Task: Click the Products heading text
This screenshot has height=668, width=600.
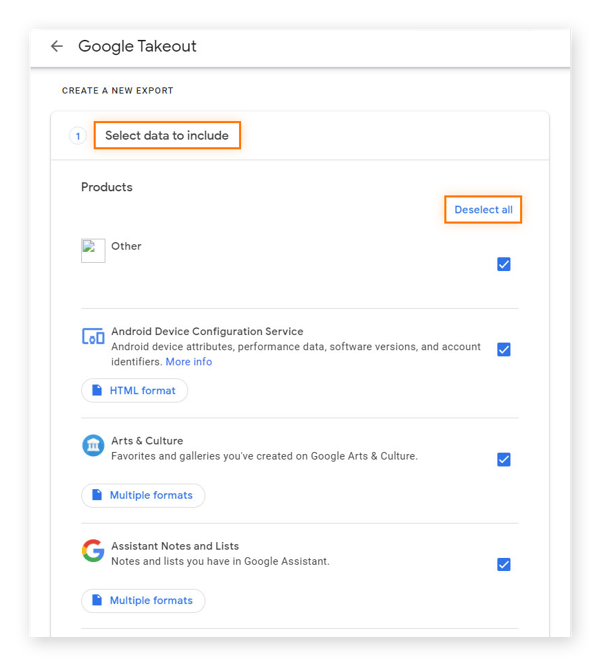Action: tap(107, 187)
